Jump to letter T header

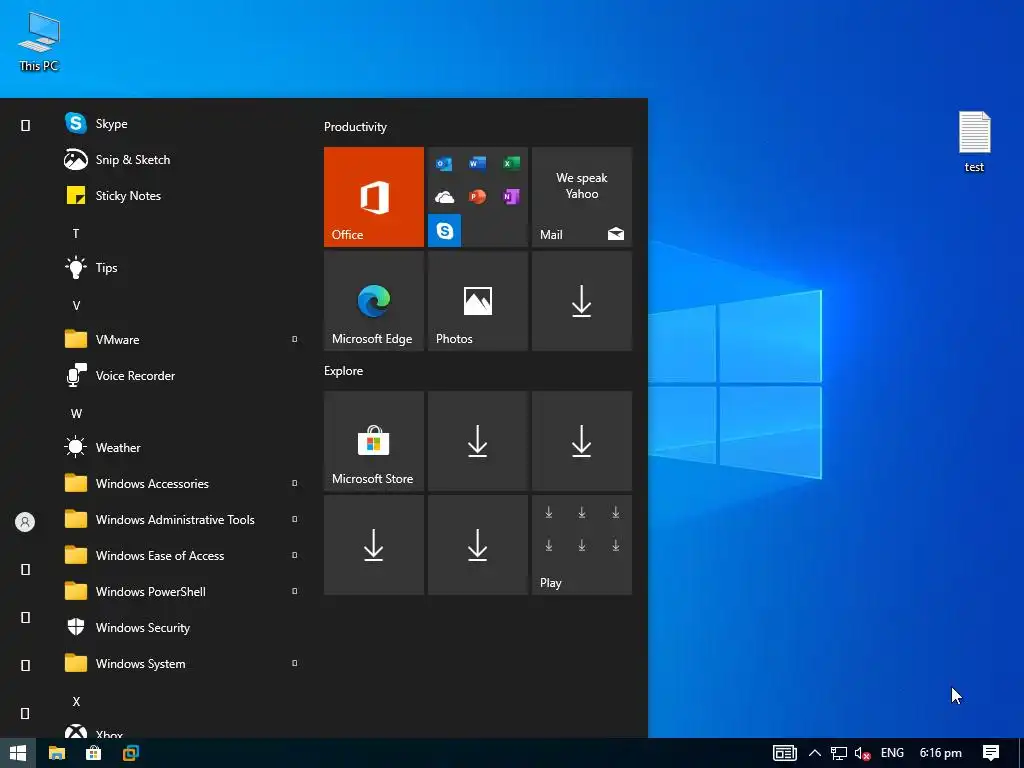(76, 233)
